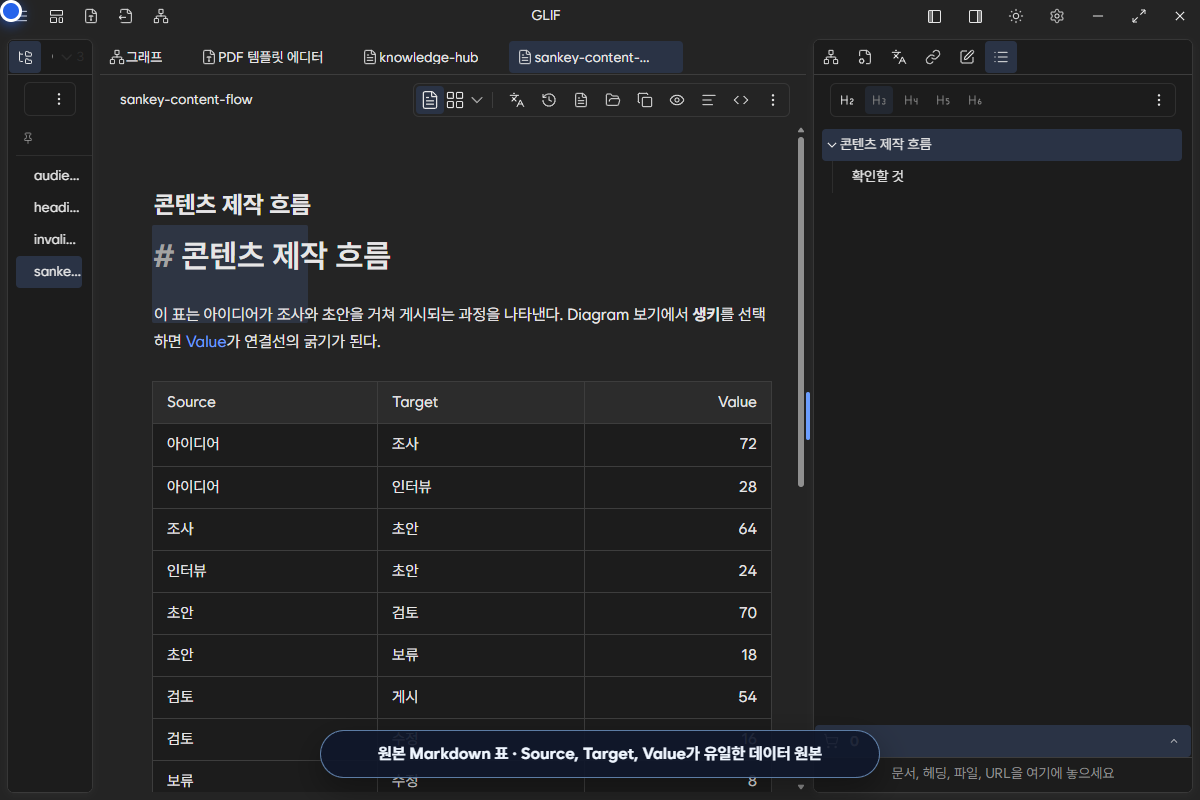Click the Target column header
This screenshot has width=1200, height=800.
tap(481, 402)
